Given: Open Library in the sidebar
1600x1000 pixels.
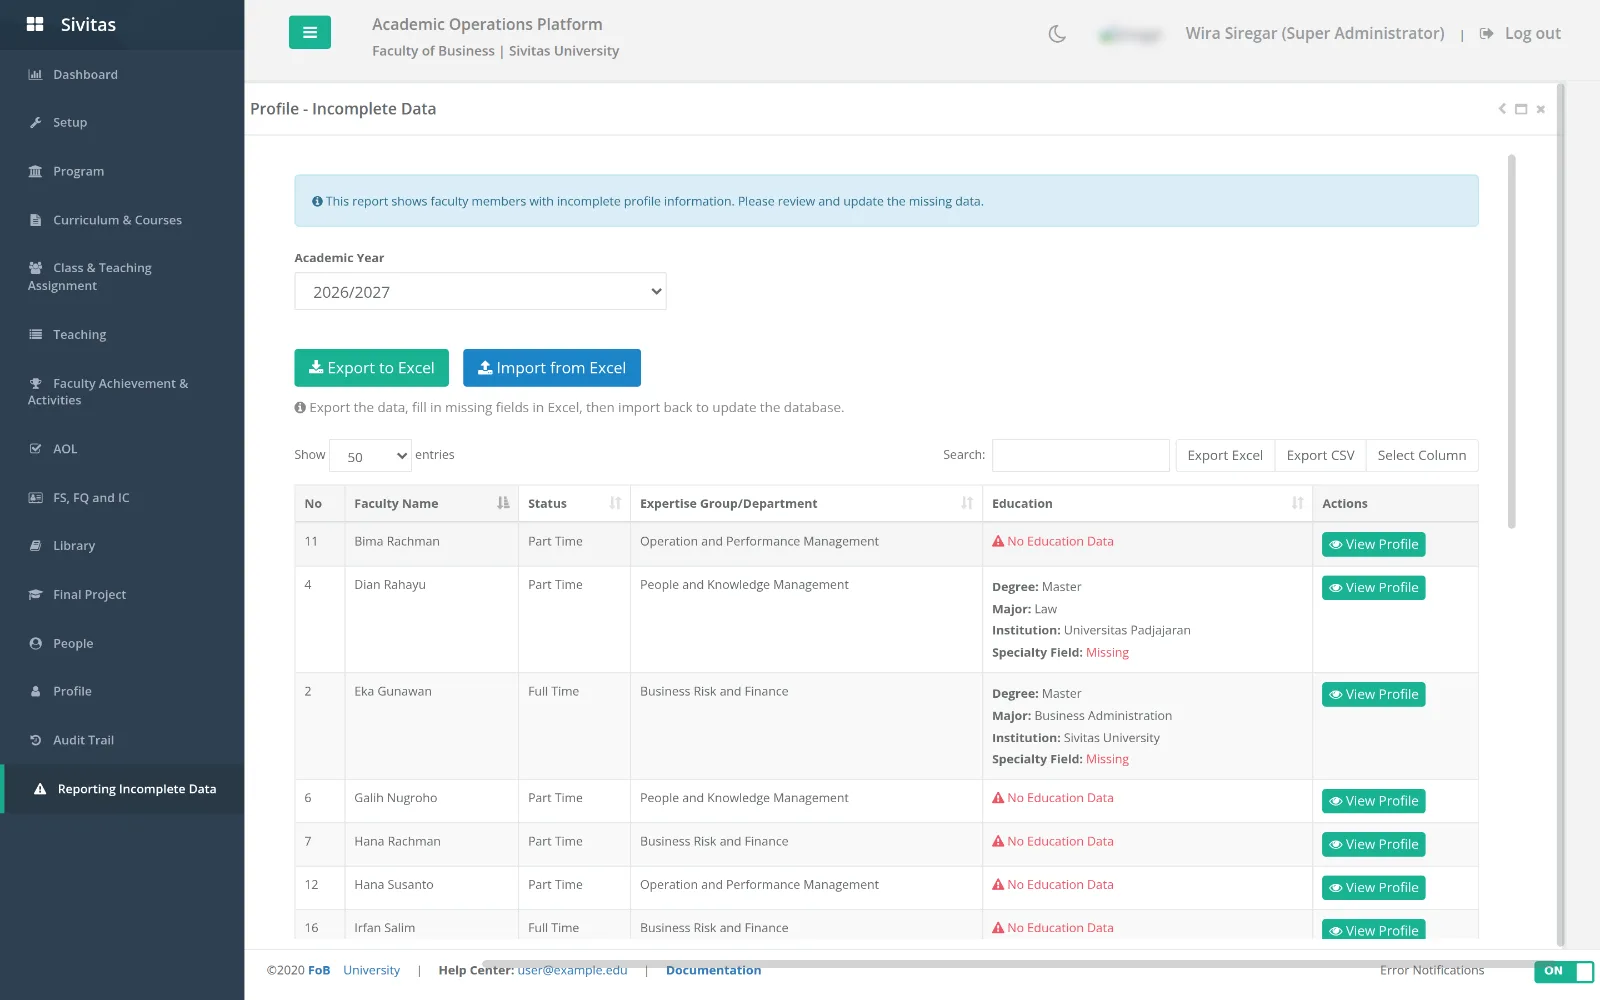Looking at the screenshot, I should pyautogui.click(x=122, y=546).
